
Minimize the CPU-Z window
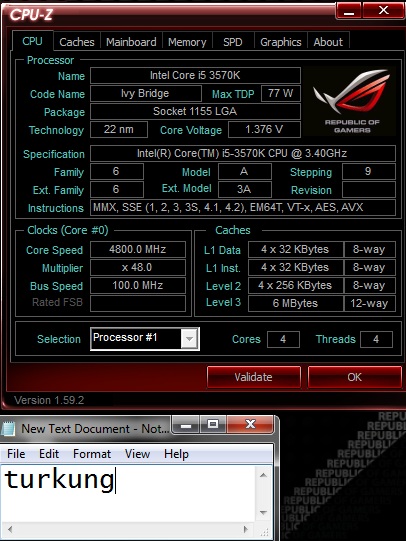tap(348, 11)
